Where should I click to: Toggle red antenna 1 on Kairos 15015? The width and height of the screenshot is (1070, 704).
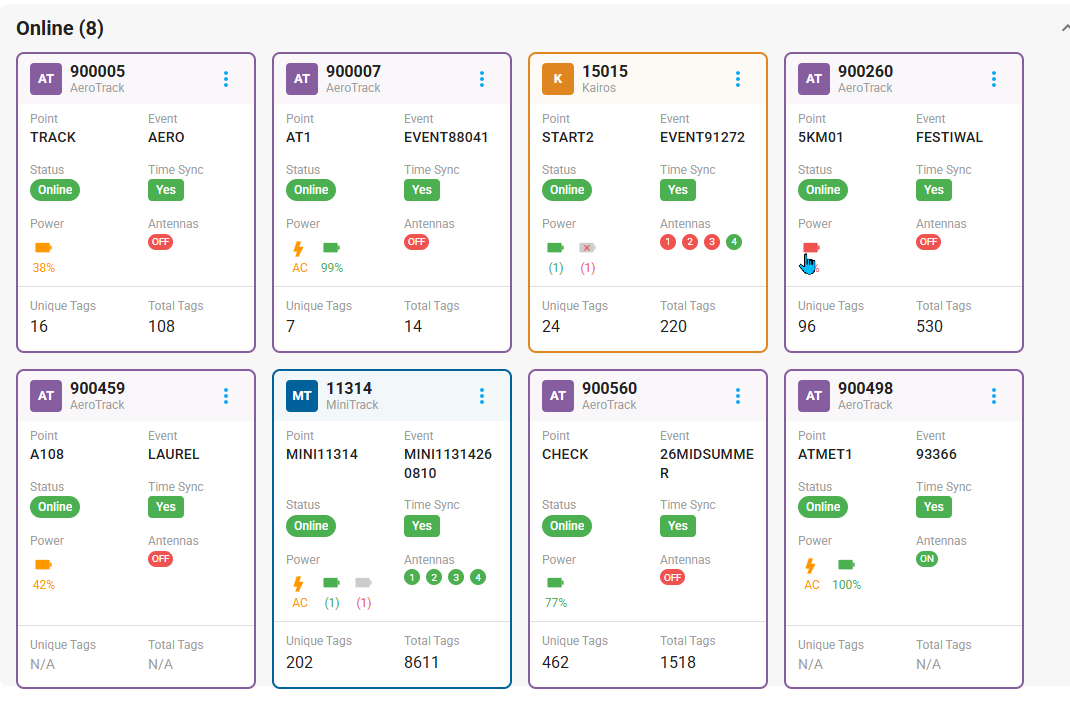pyautogui.click(x=668, y=241)
